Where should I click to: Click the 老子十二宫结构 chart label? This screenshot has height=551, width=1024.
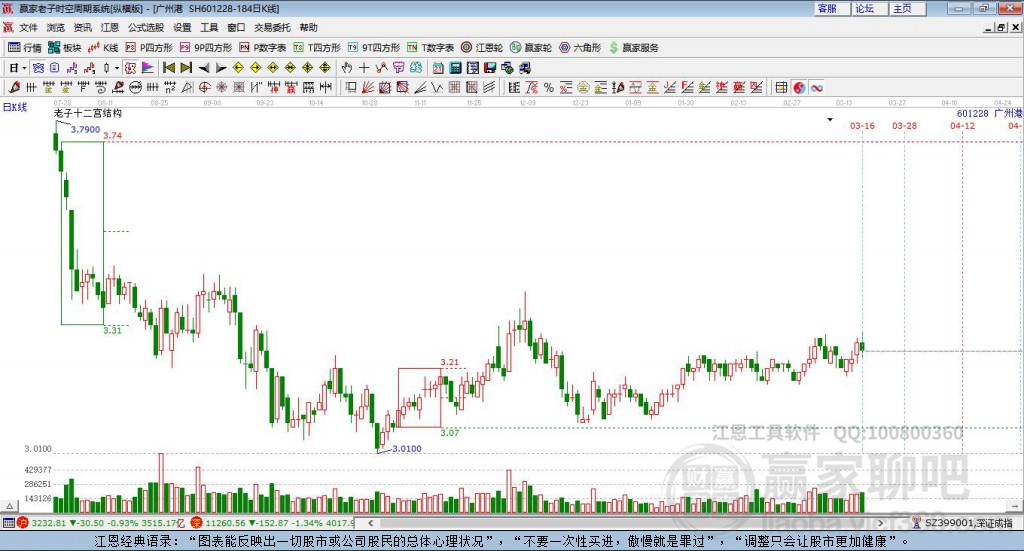point(88,113)
